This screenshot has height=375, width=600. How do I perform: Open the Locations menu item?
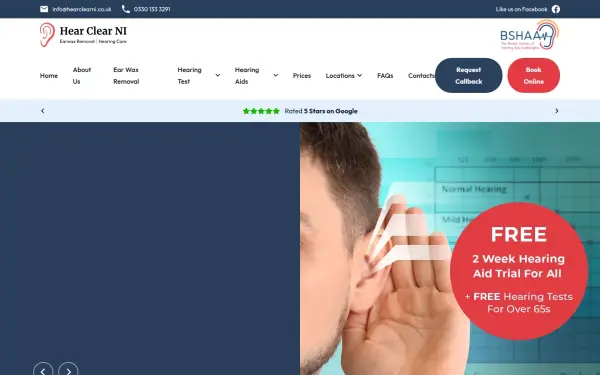tap(340, 76)
